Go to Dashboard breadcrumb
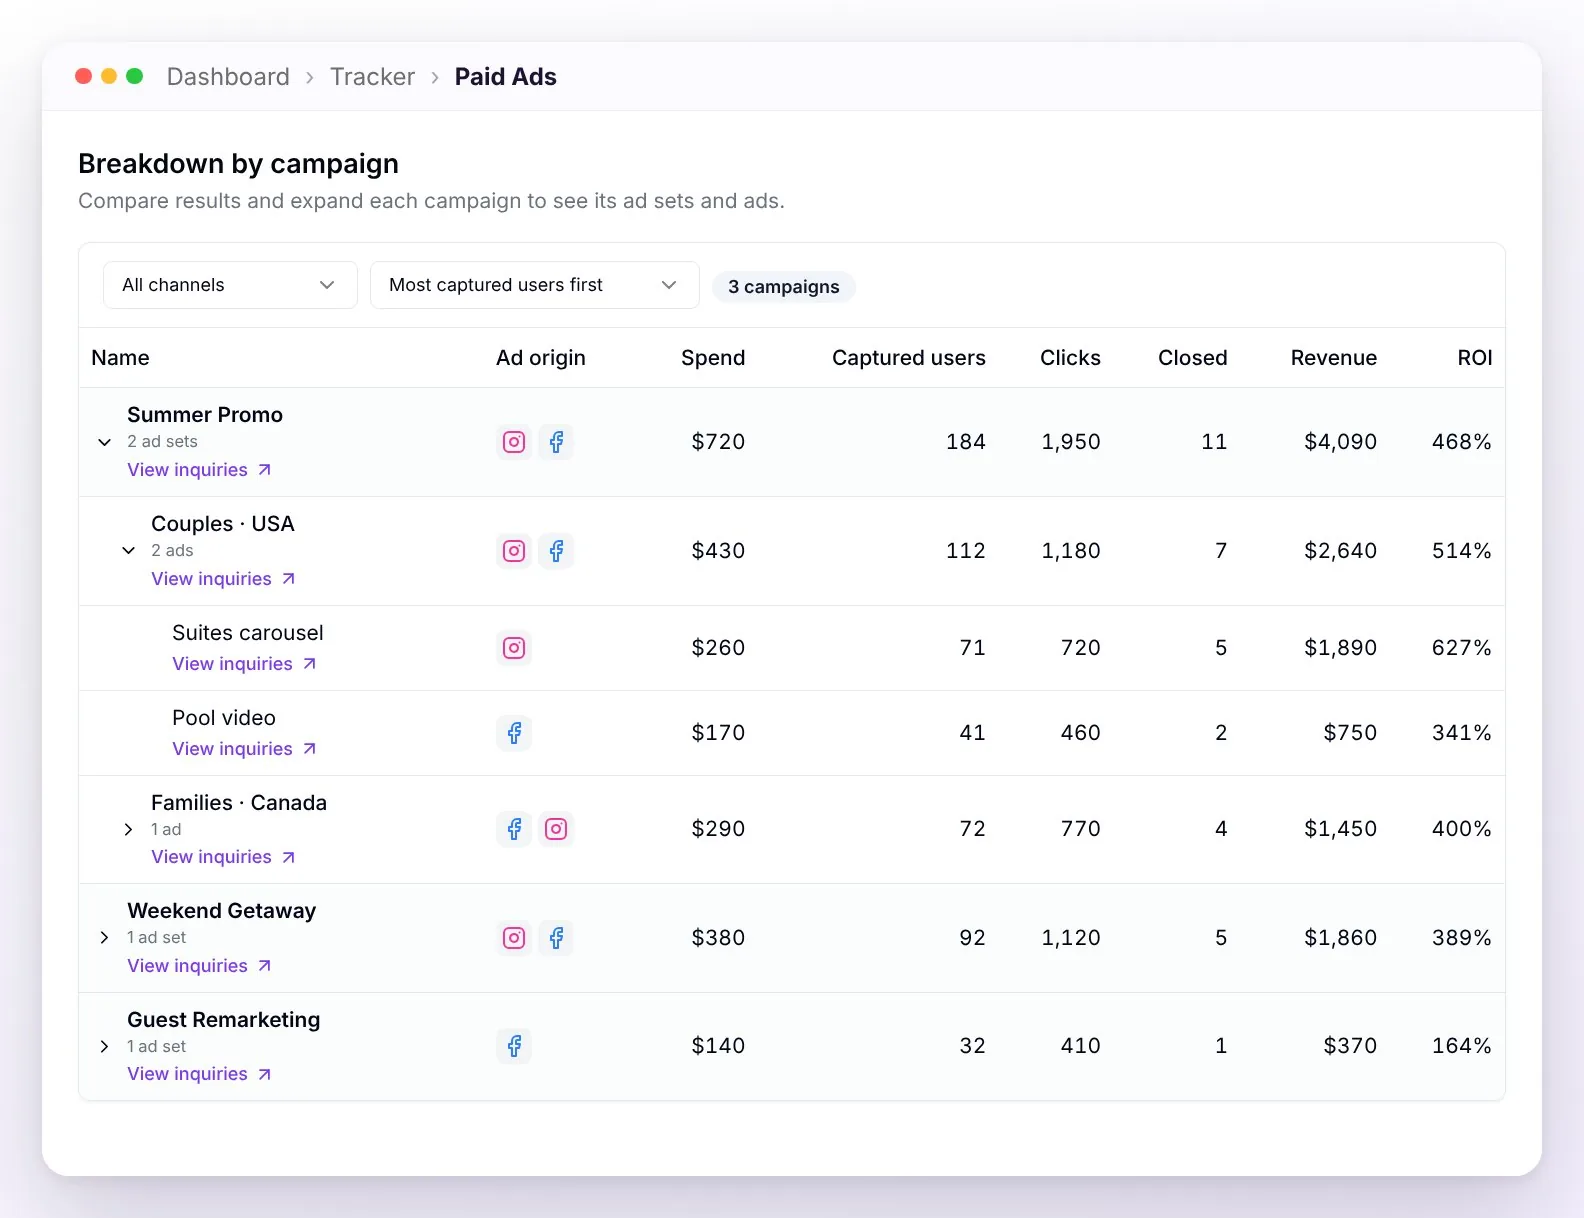1584x1218 pixels. tap(228, 77)
